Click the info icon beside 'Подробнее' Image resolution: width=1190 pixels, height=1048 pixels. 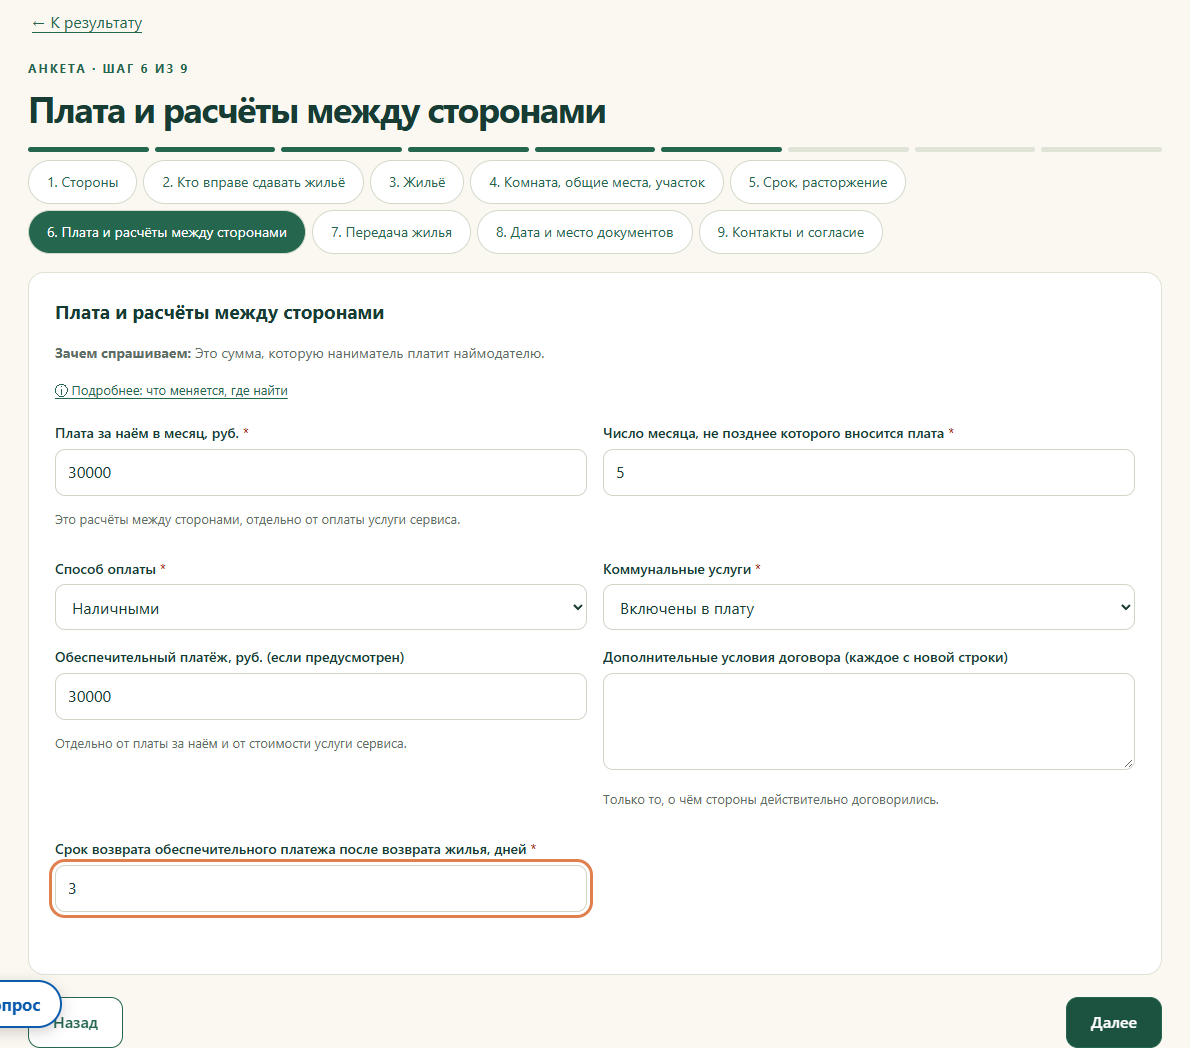click(x=61, y=391)
